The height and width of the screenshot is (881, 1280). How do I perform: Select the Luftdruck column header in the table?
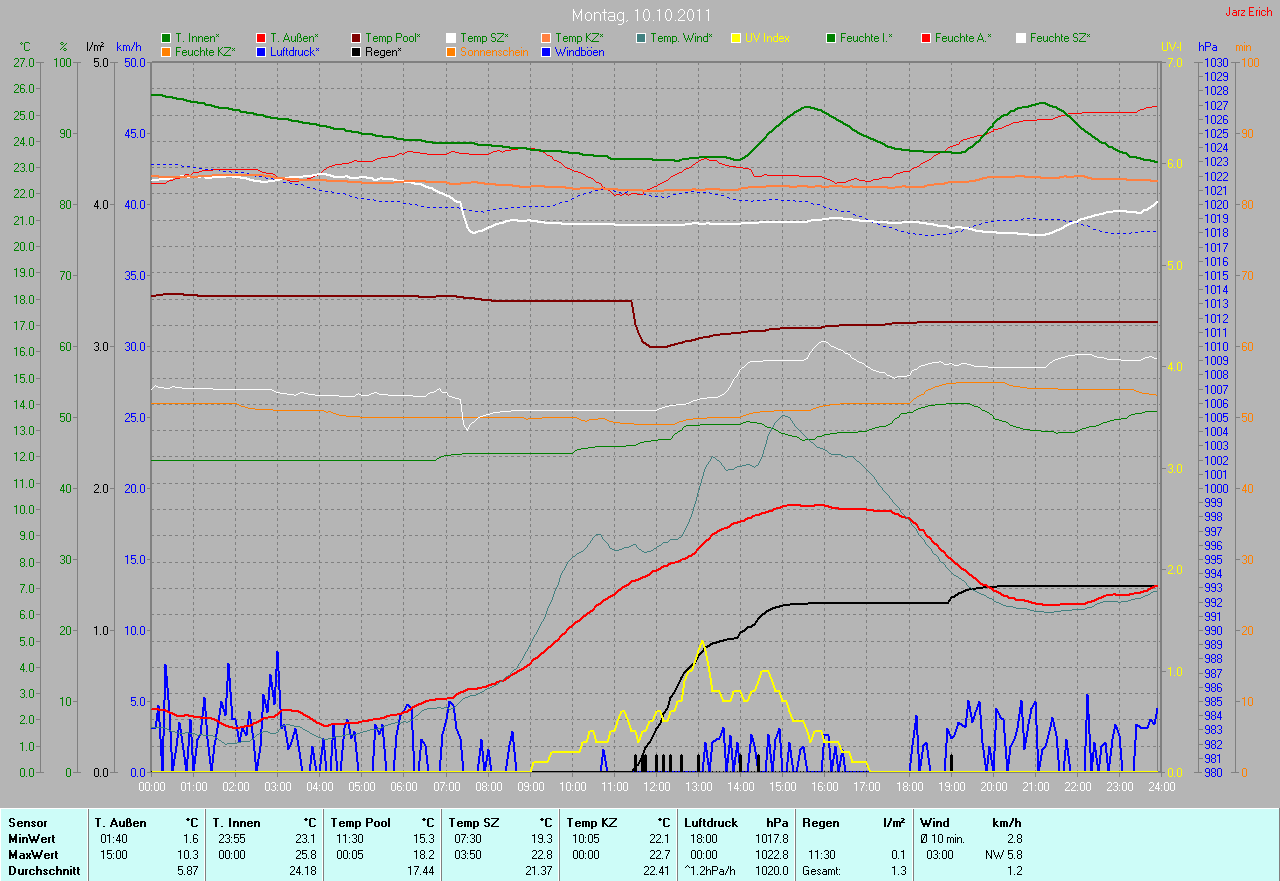tap(710, 823)
